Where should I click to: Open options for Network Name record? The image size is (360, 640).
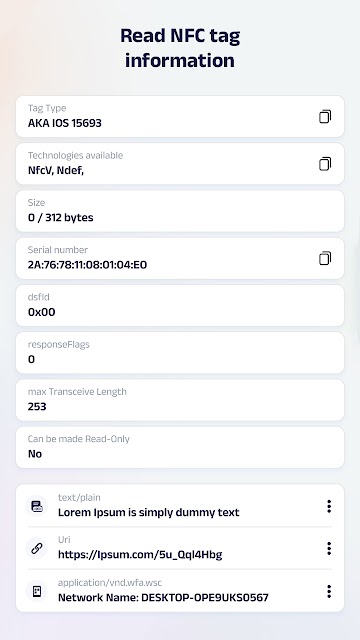point(329,591)
